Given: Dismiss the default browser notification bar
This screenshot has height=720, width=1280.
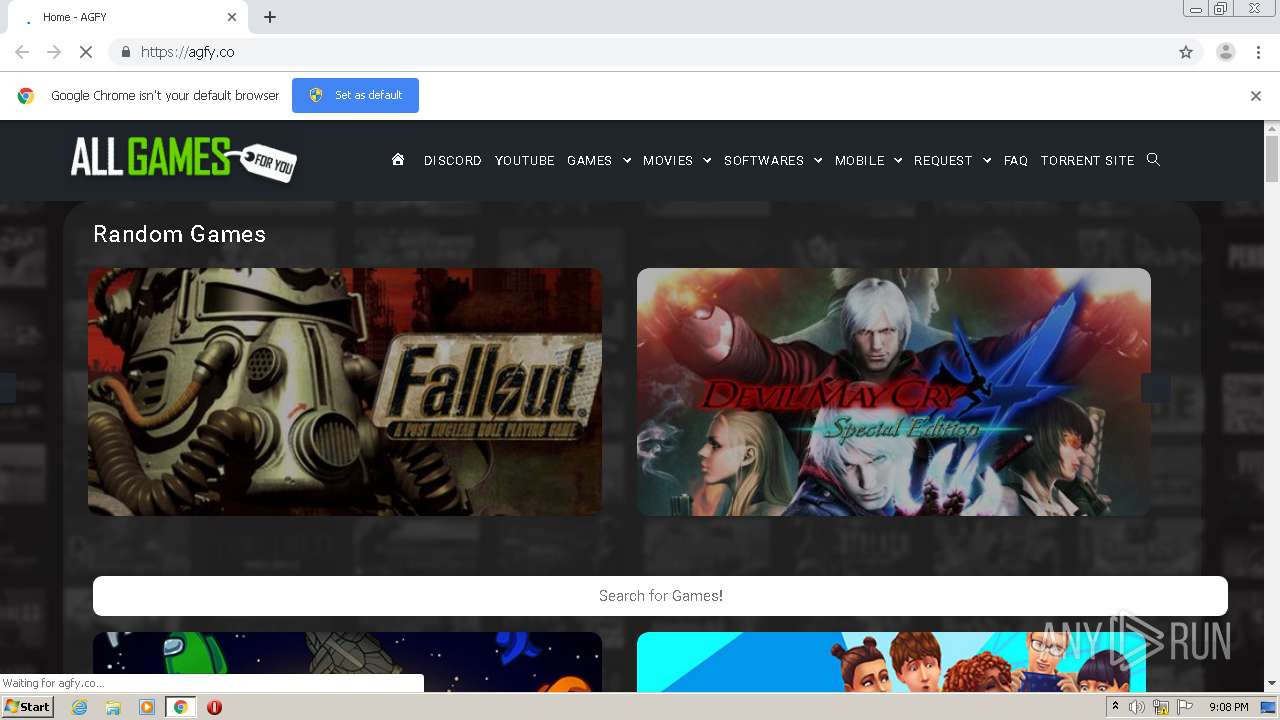Looking at the screenshot, I should [x=1255, y=96].
